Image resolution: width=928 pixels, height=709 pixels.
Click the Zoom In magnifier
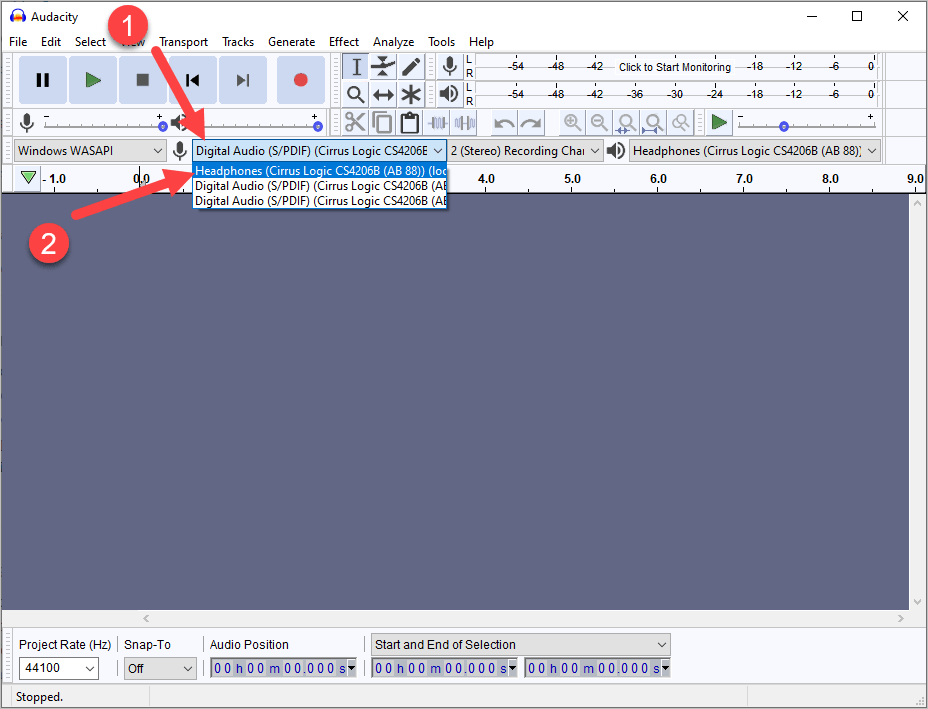tap(572, 123)
